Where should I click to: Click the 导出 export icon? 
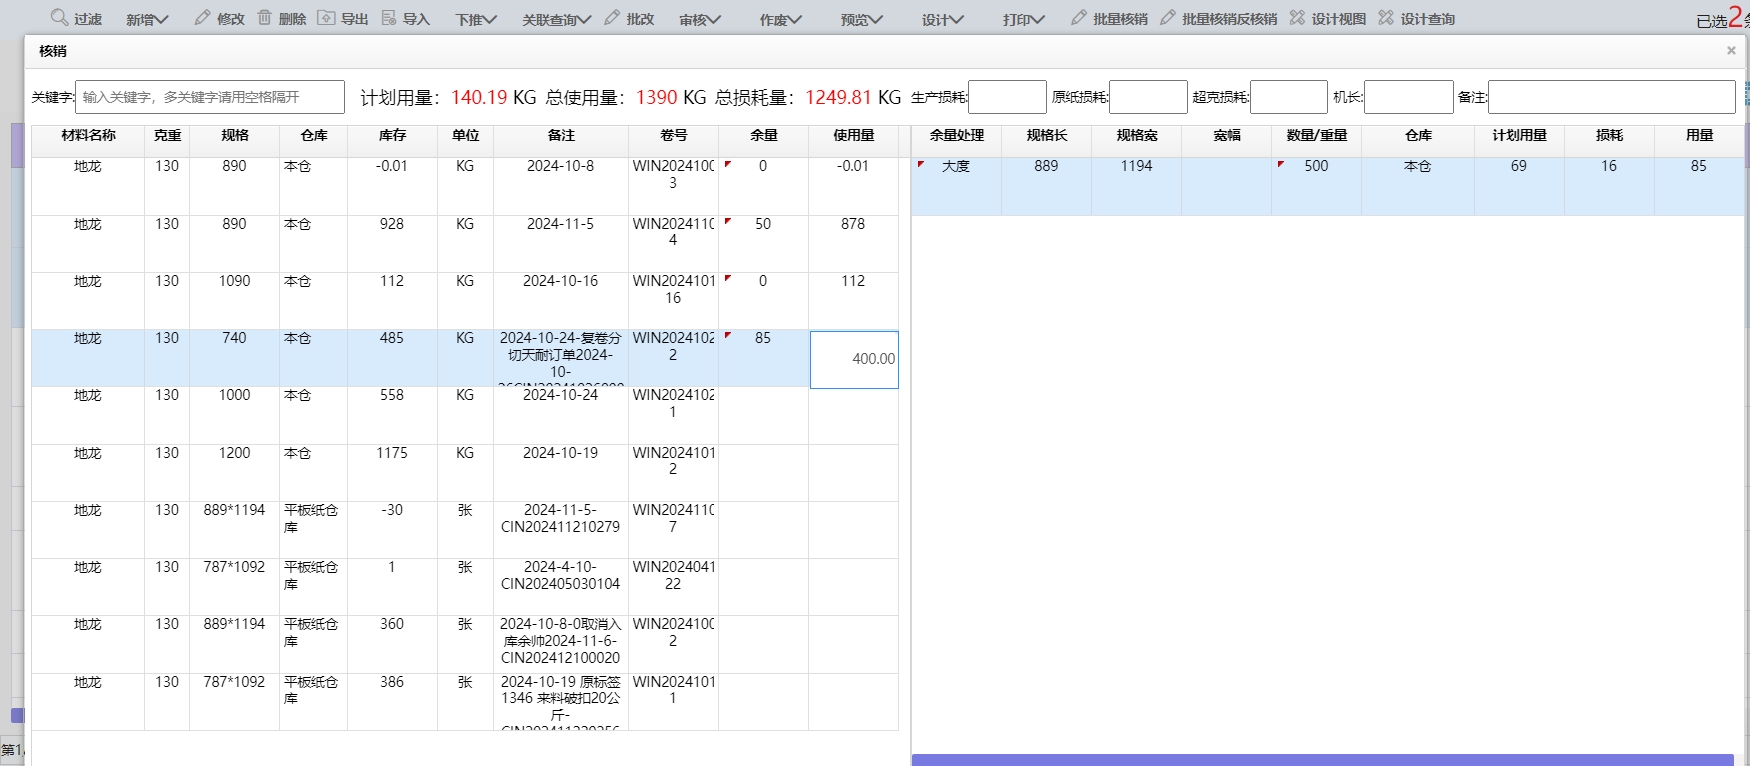coord(327,18)
